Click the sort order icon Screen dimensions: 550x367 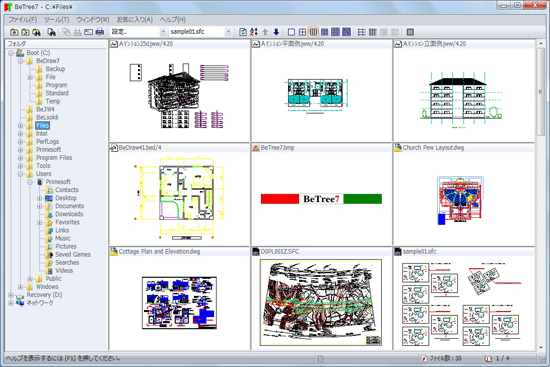point(254,32)
